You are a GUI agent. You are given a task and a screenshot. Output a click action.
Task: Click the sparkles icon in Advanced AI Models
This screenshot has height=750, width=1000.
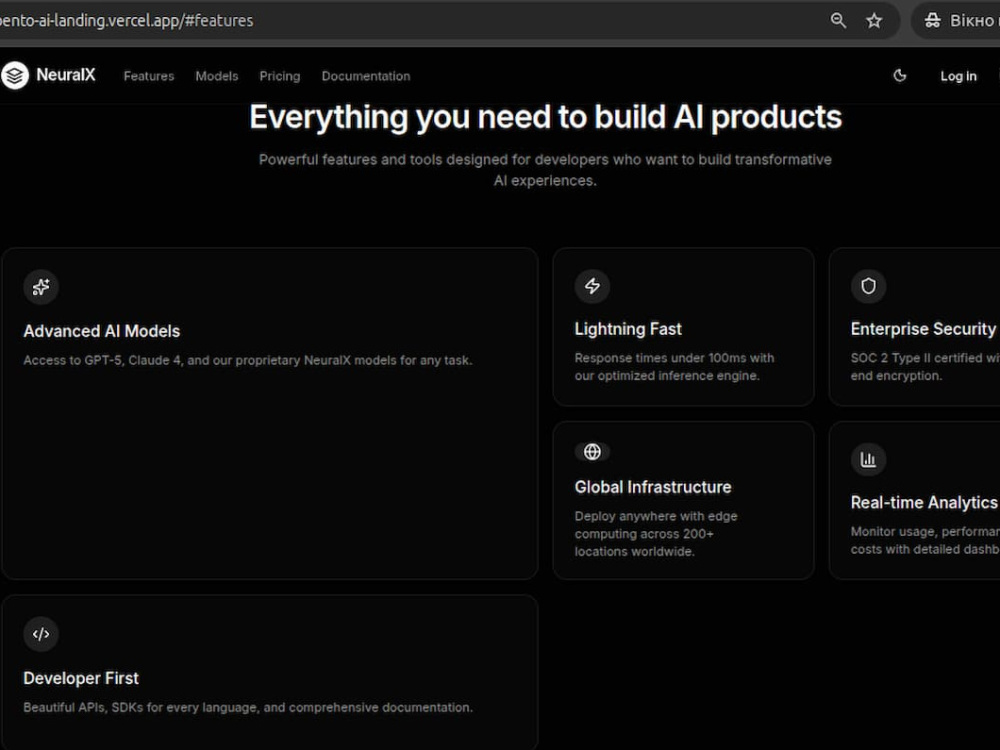pos(41,287)
